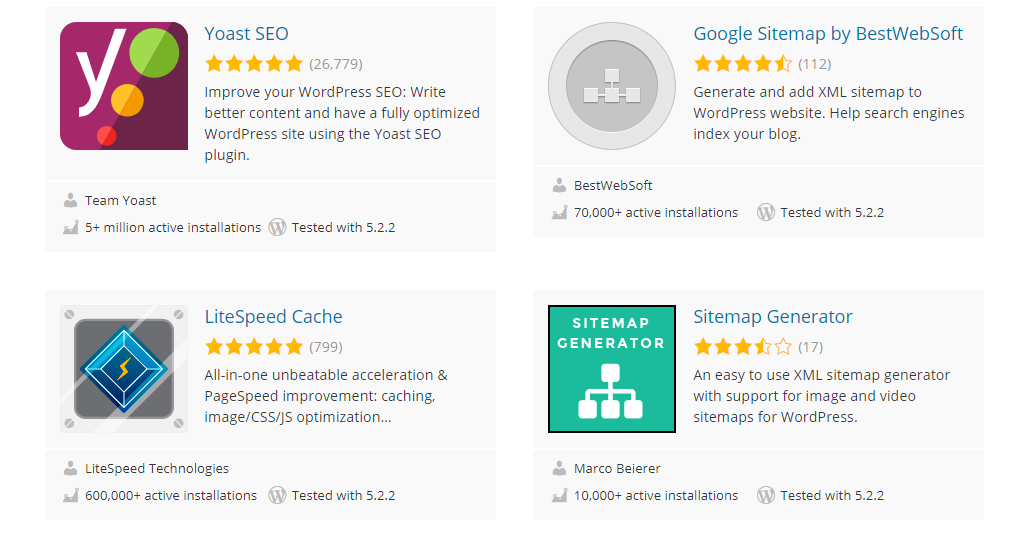Click the installations chart icon for BestWebSoft
1034x538 pixels.
[x=559, y=212]
